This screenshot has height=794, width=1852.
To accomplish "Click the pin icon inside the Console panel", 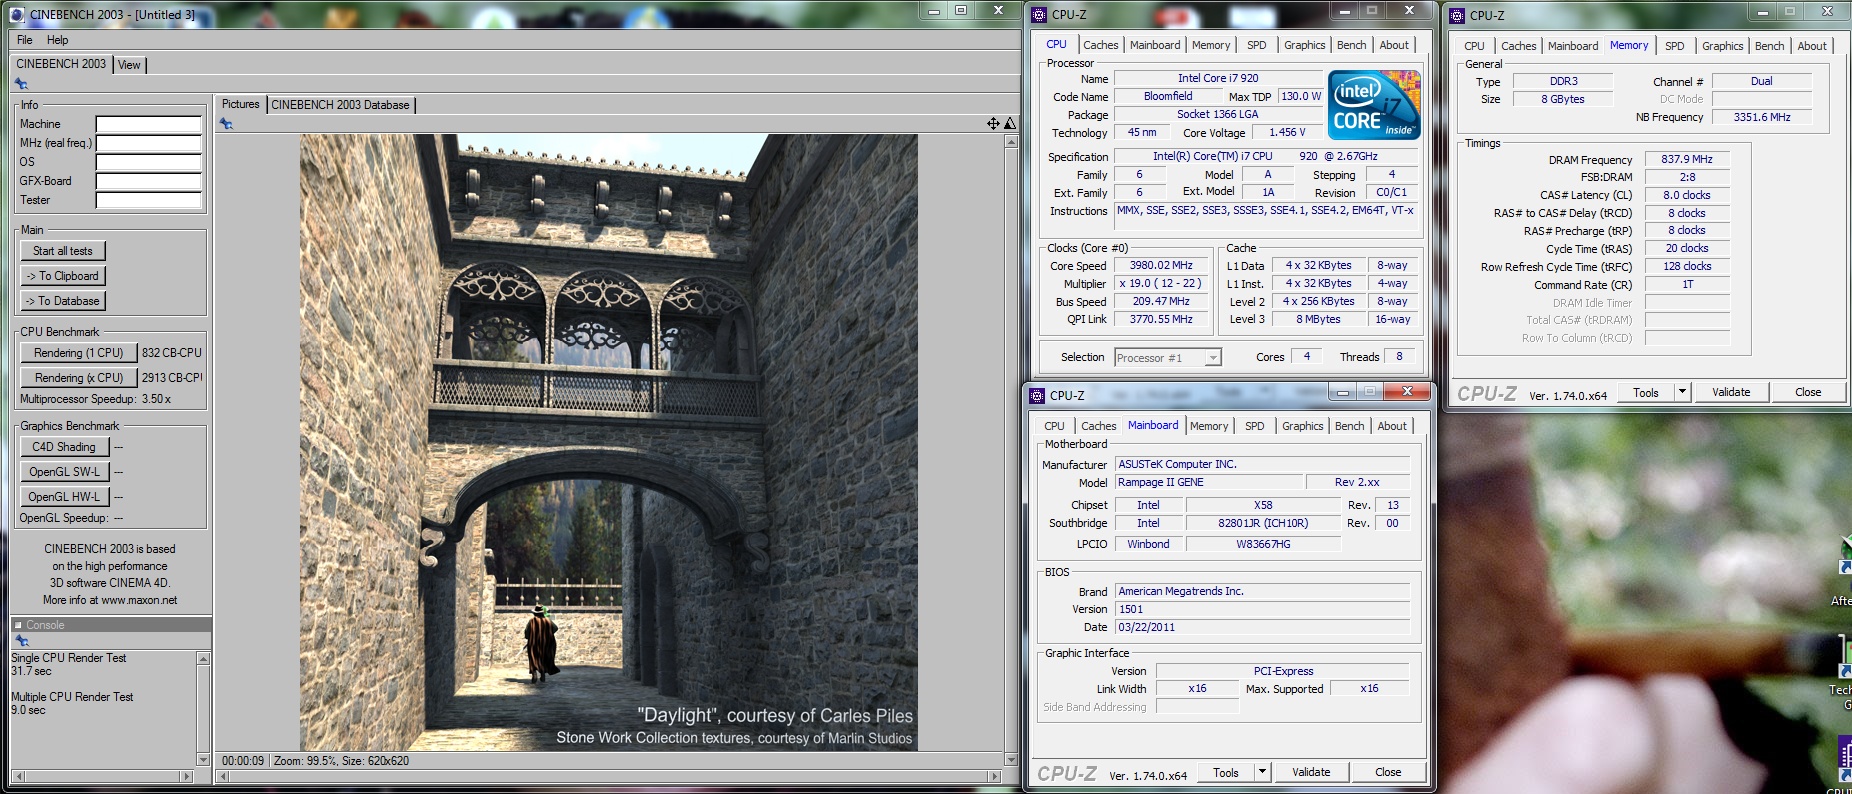I will 21,640.
